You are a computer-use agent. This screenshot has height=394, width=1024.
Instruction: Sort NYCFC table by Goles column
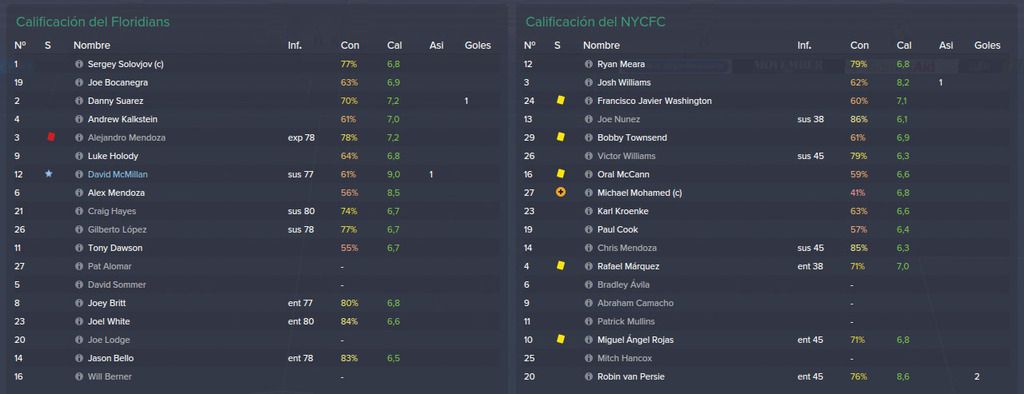pos(987,45)
